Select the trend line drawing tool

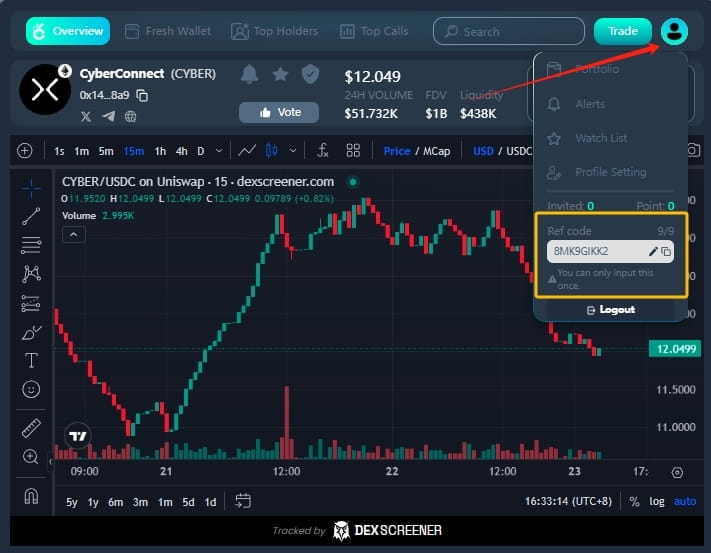click(31, 217)
